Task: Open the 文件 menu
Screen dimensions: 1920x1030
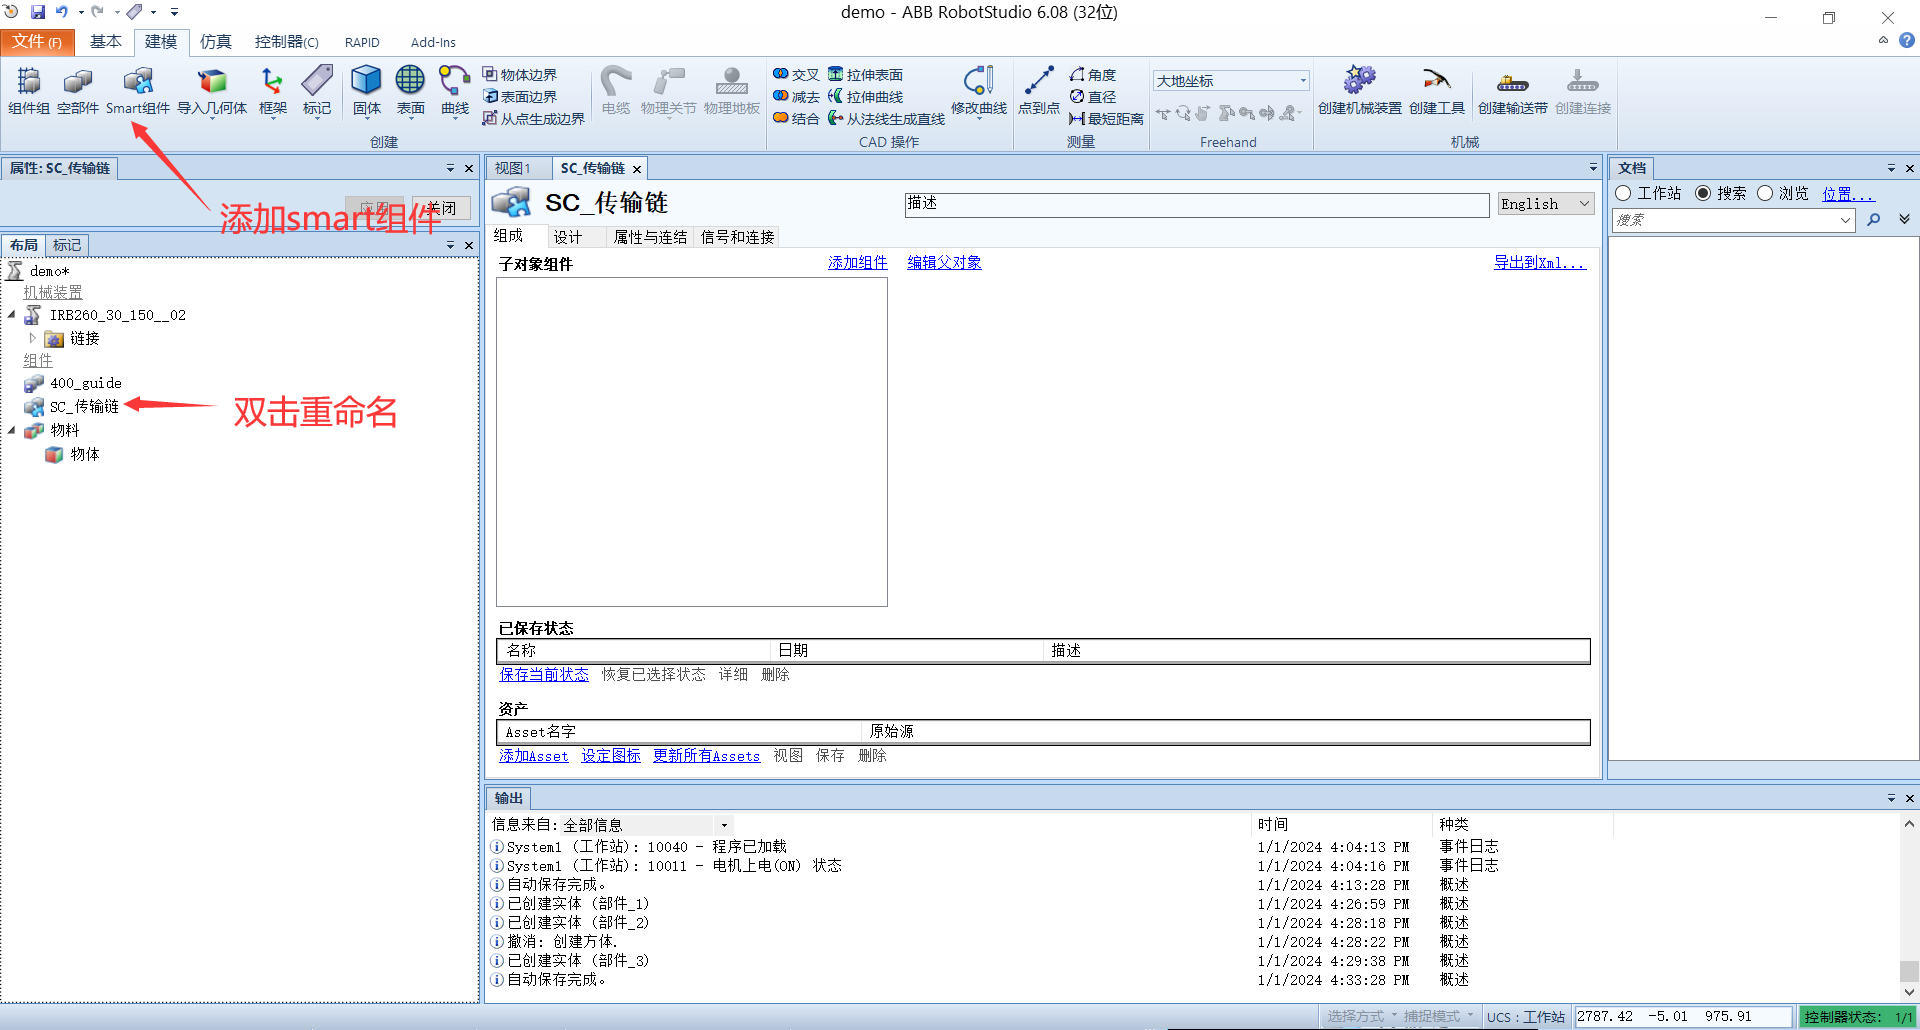Action: pyautogui.click(x=37, y=42)
